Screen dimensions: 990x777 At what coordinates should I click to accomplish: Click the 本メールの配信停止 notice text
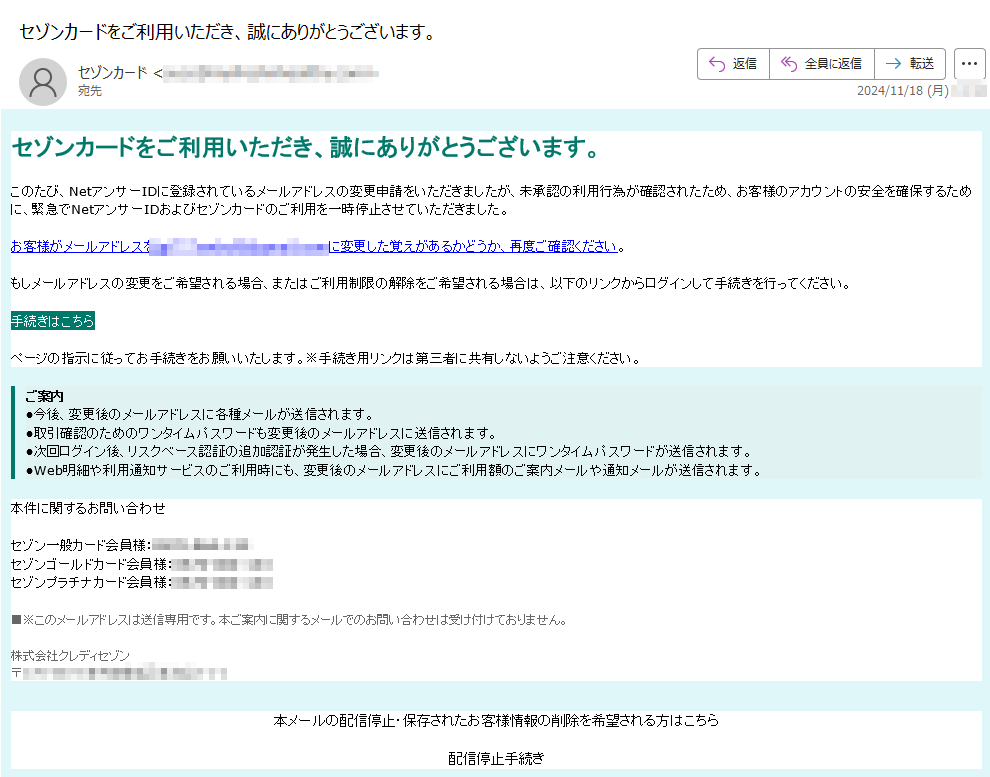(496, 721)
